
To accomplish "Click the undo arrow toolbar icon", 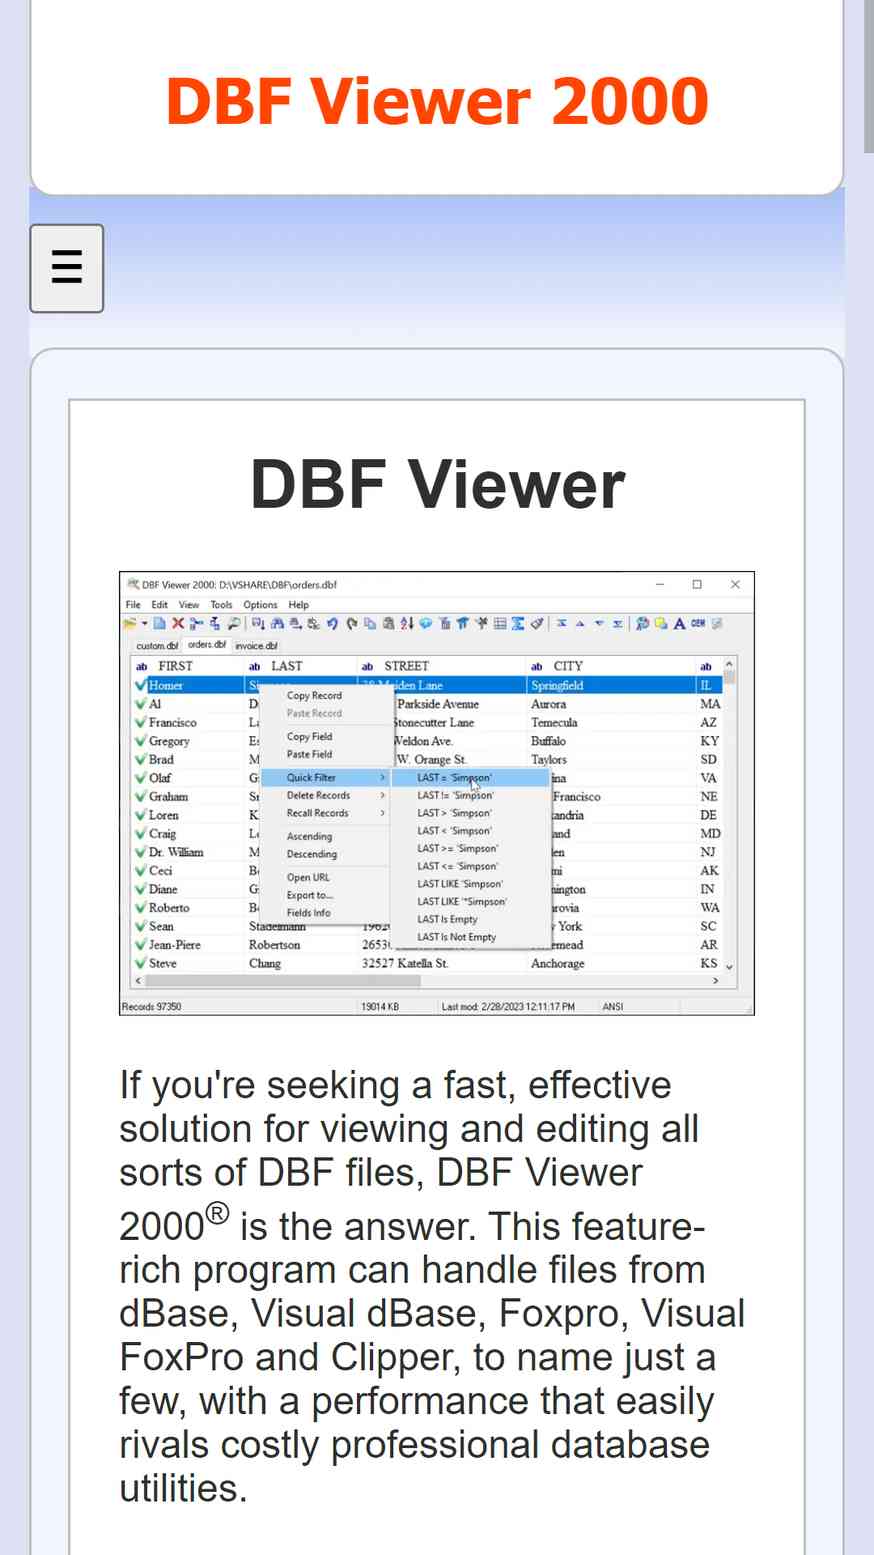I will (x=333, y=623).
